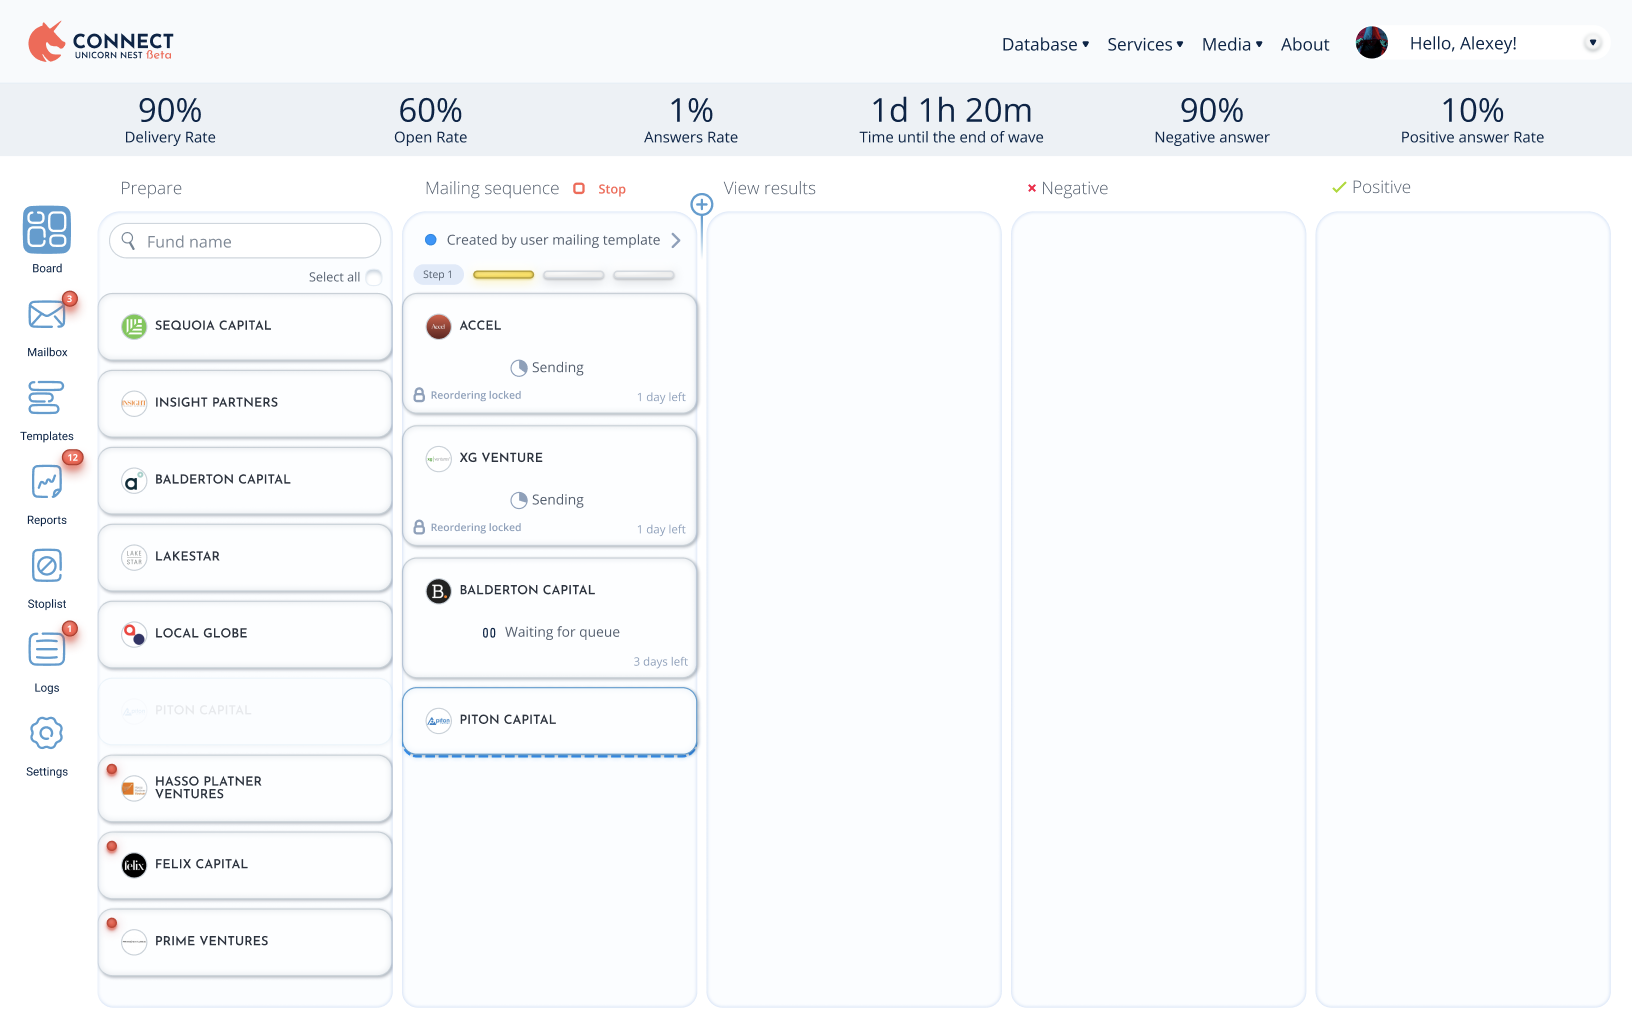The image size is (1632, 1026).
Task: Click the Local Globe logo icon
Action: coord(134,634)
